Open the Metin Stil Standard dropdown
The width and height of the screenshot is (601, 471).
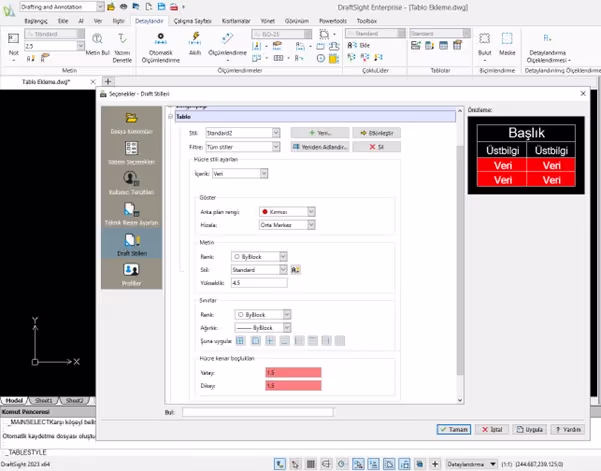point(259,270)
